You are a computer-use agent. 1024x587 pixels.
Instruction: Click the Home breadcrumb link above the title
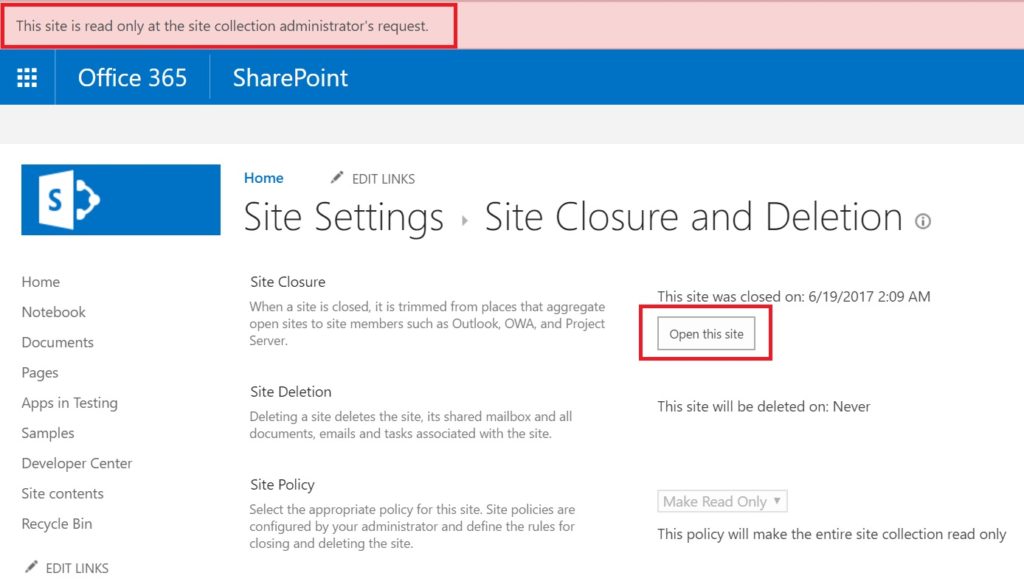coord(264,178)
